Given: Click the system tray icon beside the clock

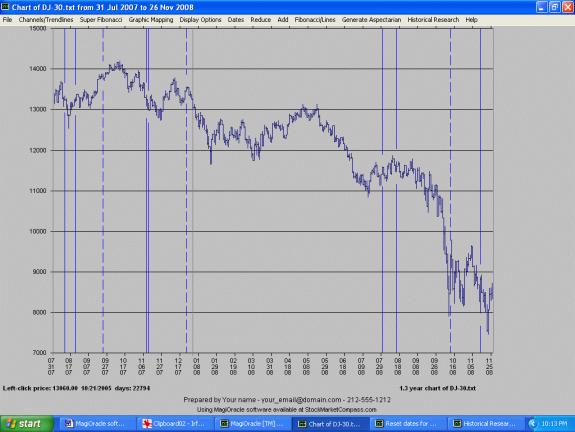Looking at the screenshot, I should point(532,424).
